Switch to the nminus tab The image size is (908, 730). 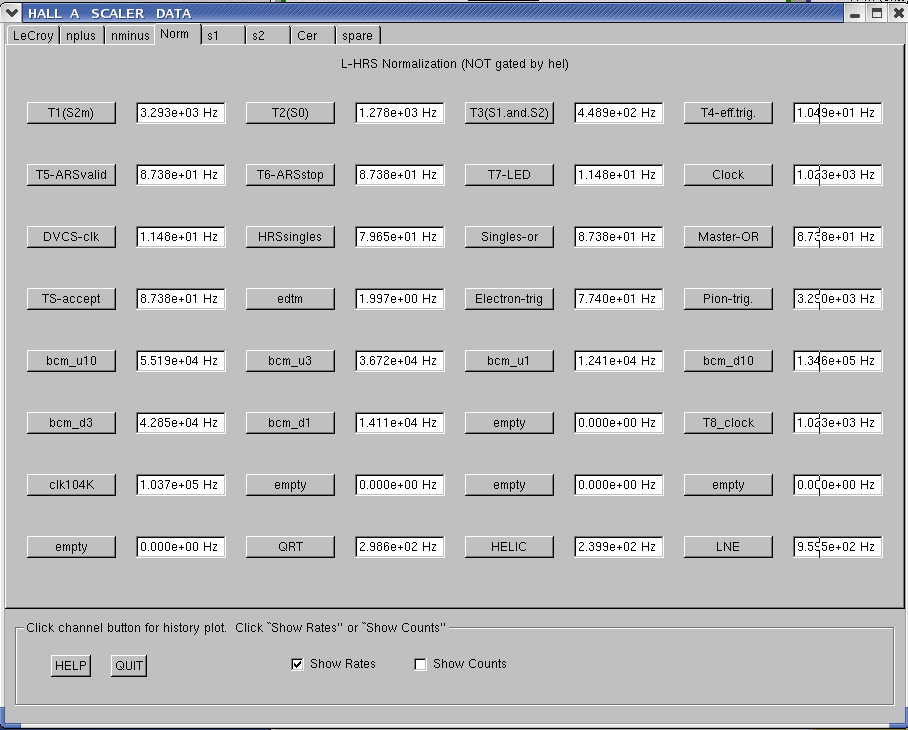click(130, 35)
